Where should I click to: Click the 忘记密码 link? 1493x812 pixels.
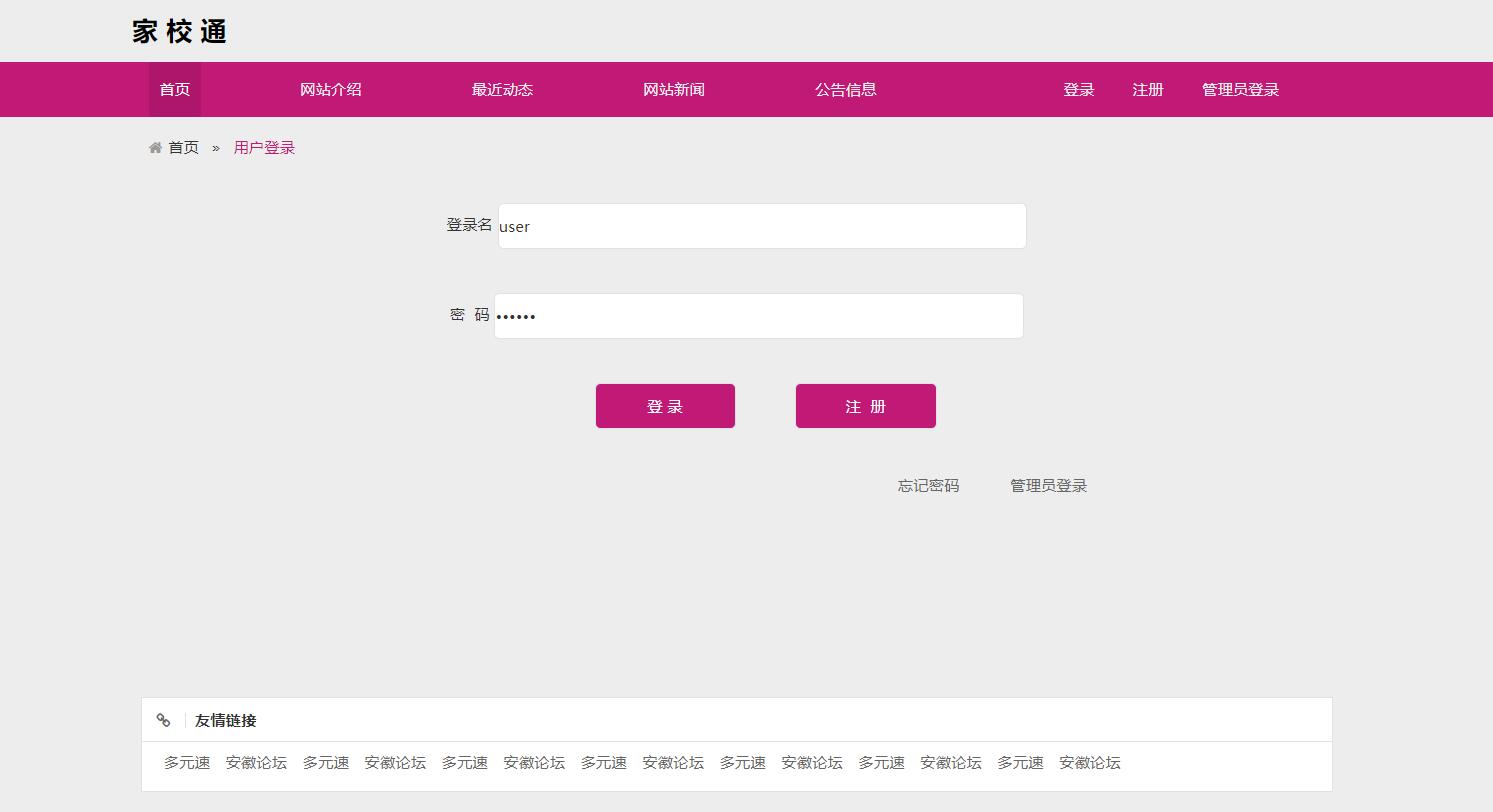[x=927, y=485]
